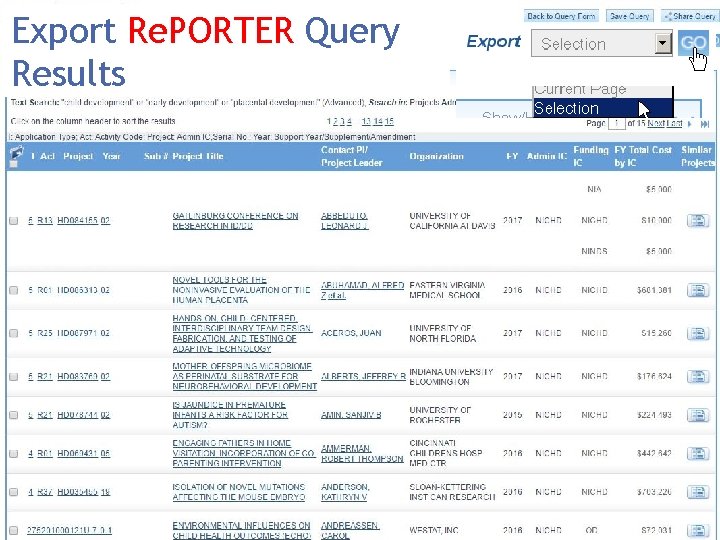
Task: Open Hands-On Child-Centered Interdisciplinary Team Design link
Action: pyautogui.click(x=242, y=333)
